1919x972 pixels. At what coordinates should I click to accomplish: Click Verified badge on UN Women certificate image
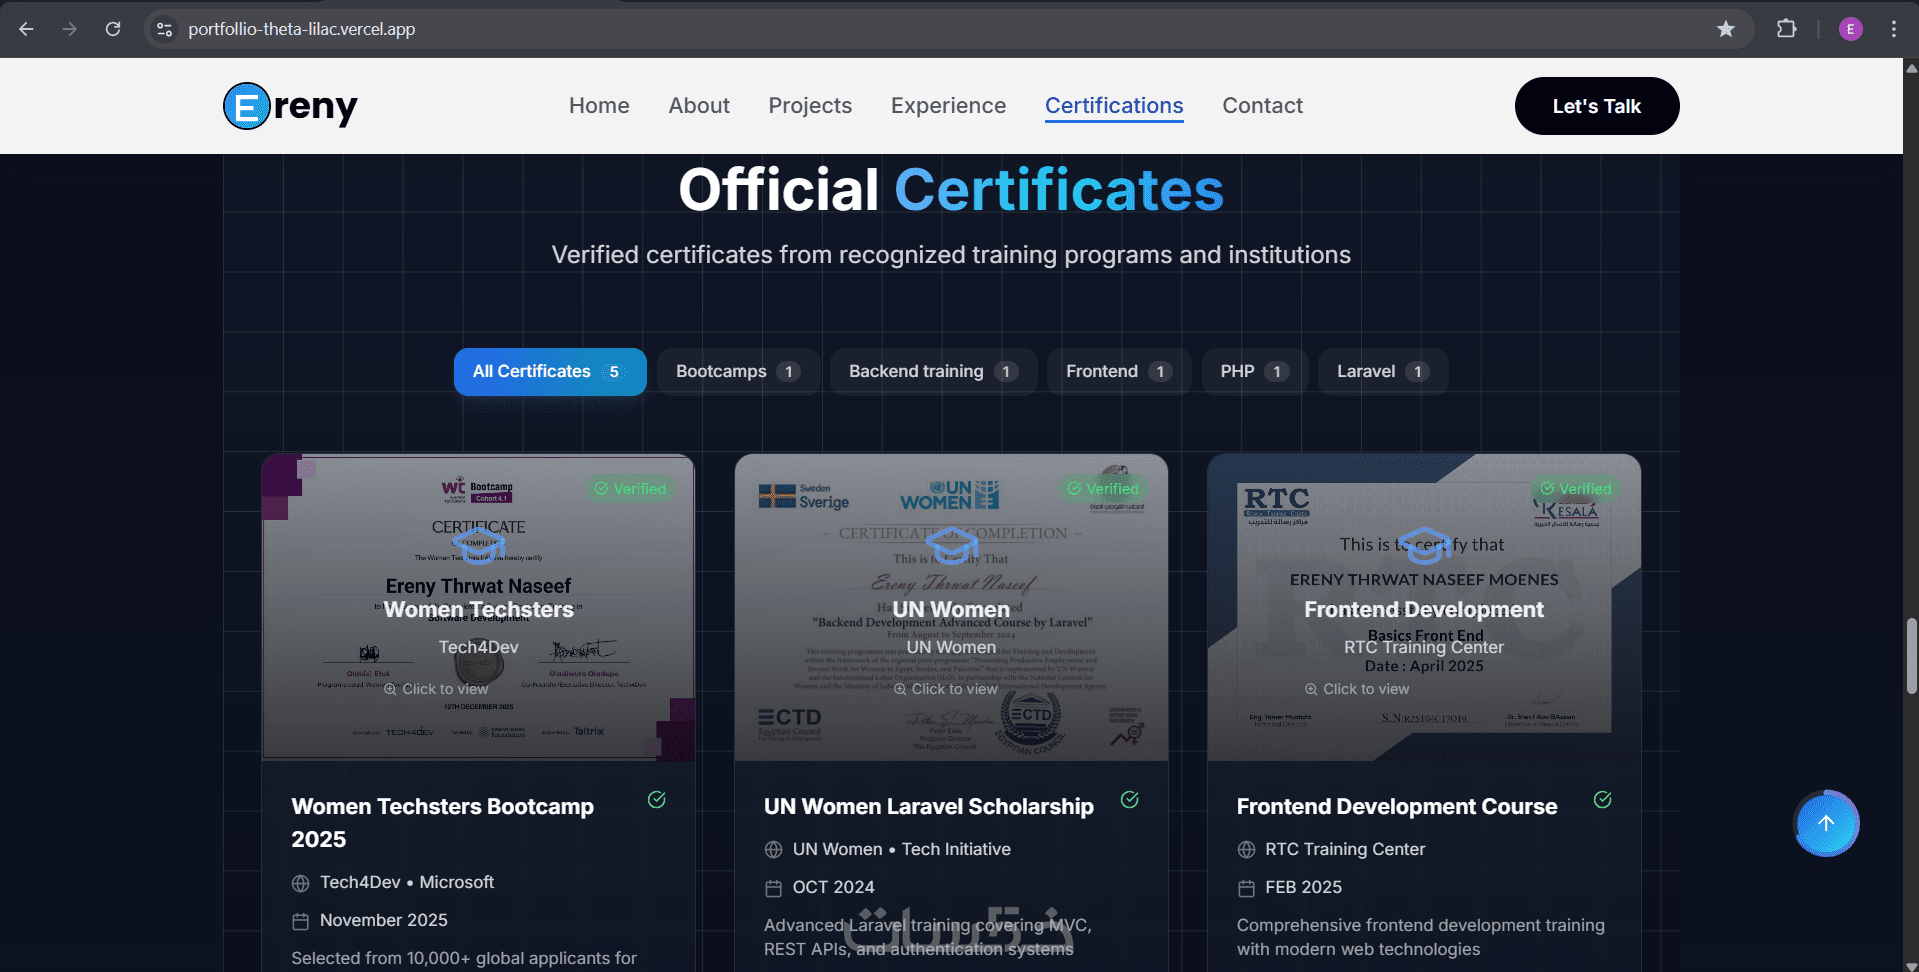[1103, 489]
